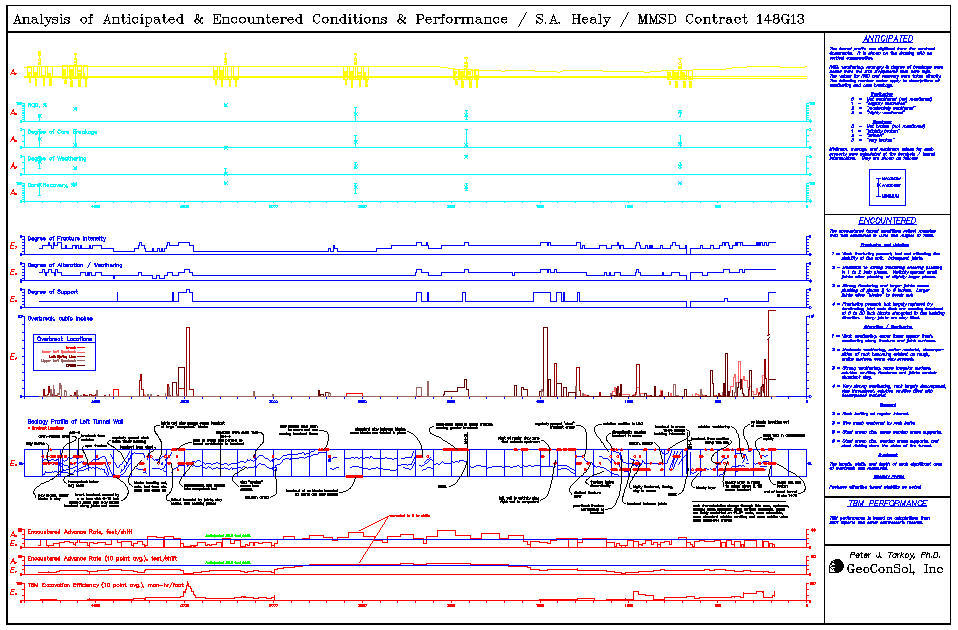
Task: Select the ENCOUNTERED heading in right panel
Action: click(x=886, y=220)
